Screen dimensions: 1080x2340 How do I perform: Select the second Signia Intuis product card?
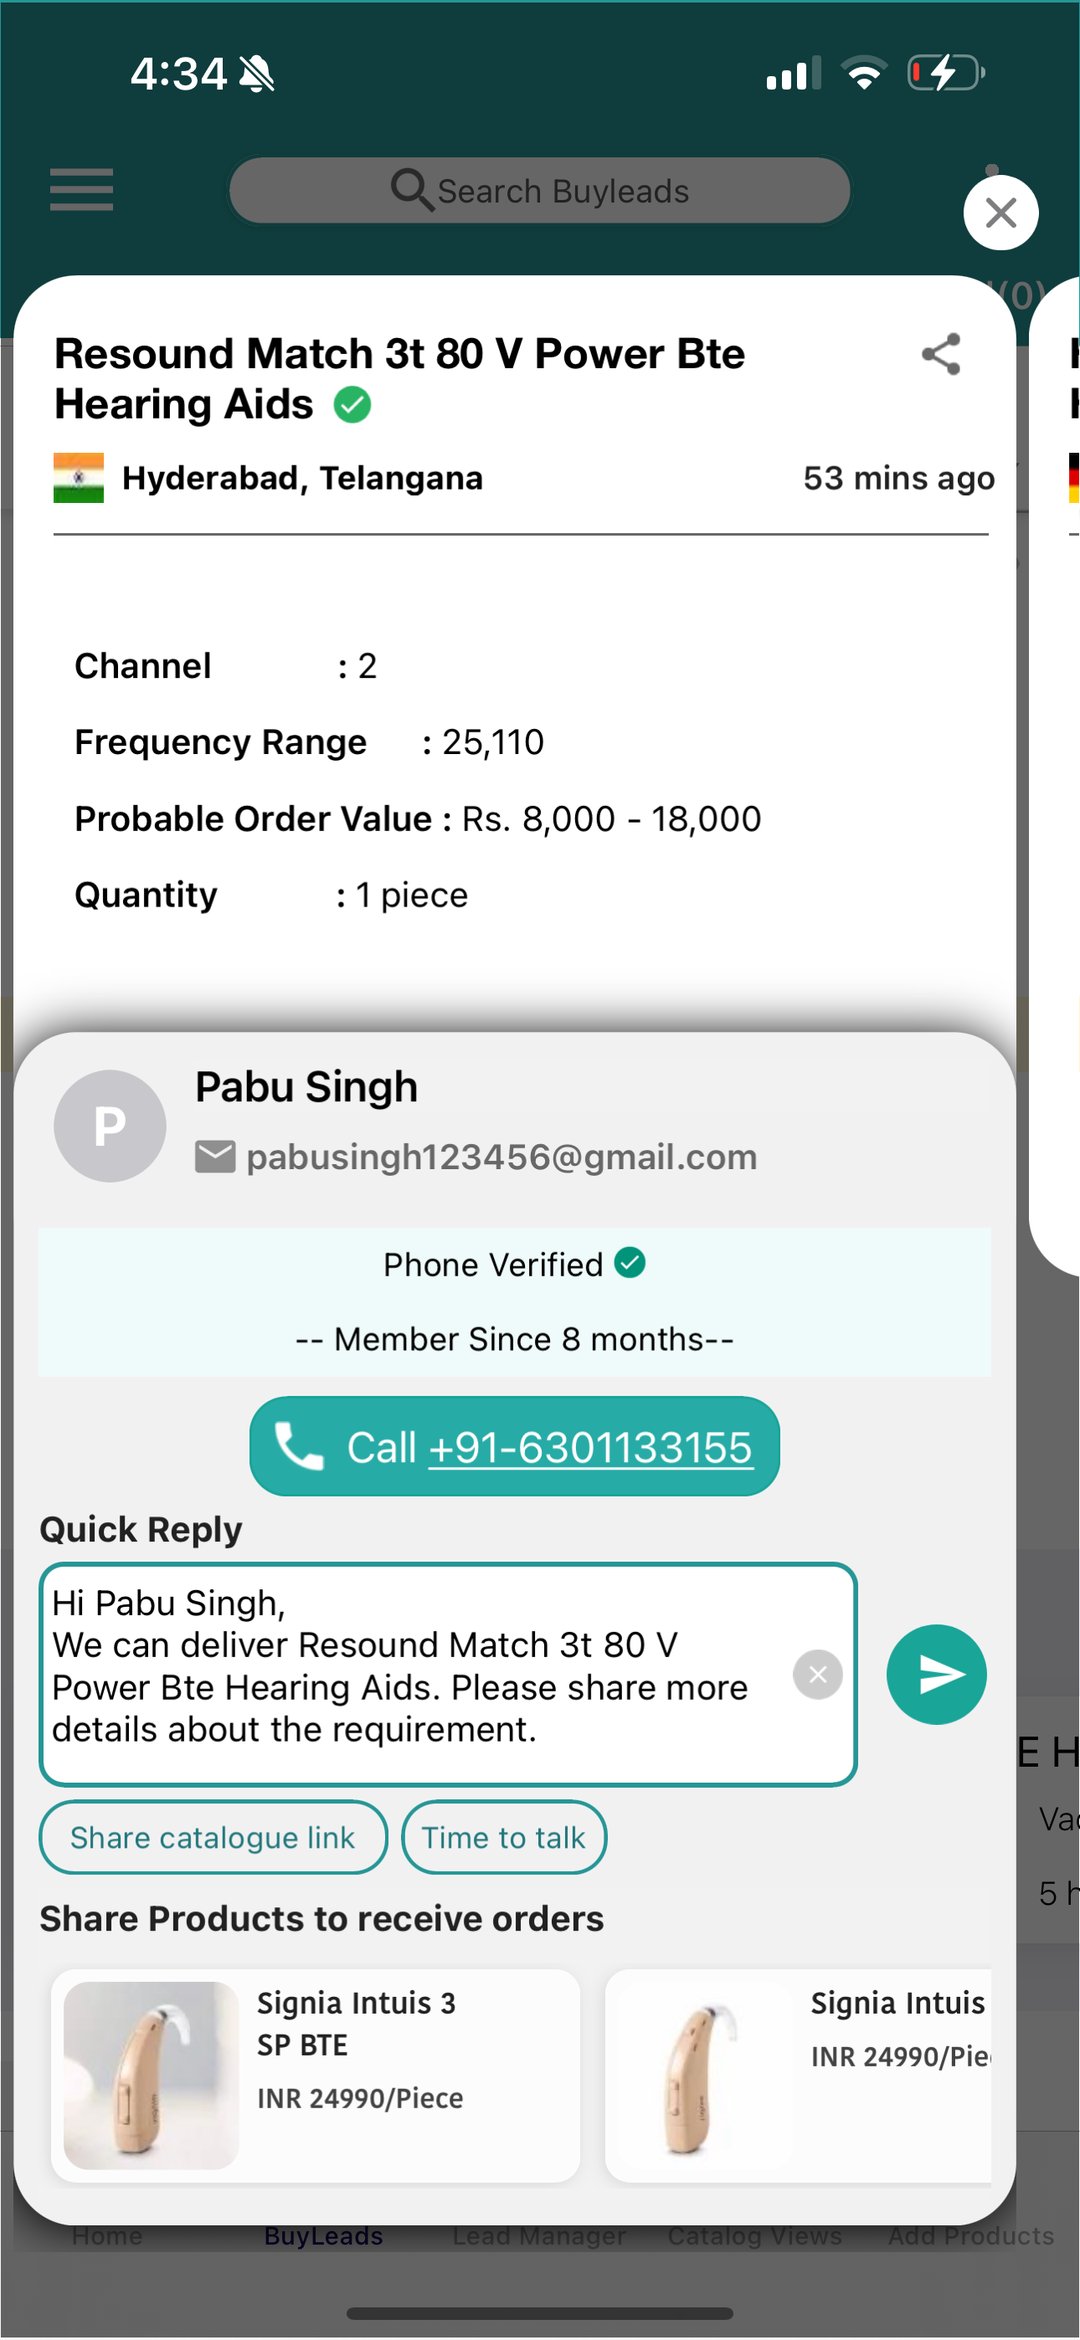pyautogui.click(x=798, y=2075)
